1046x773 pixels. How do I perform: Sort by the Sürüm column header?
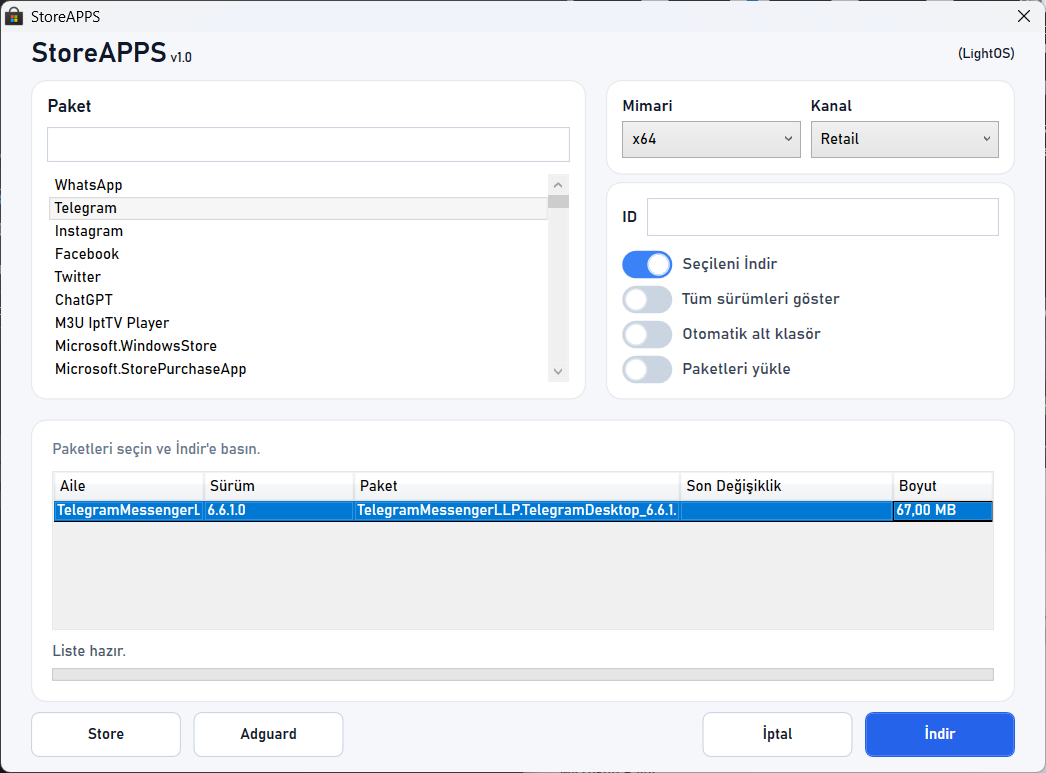tap(279, 486)
